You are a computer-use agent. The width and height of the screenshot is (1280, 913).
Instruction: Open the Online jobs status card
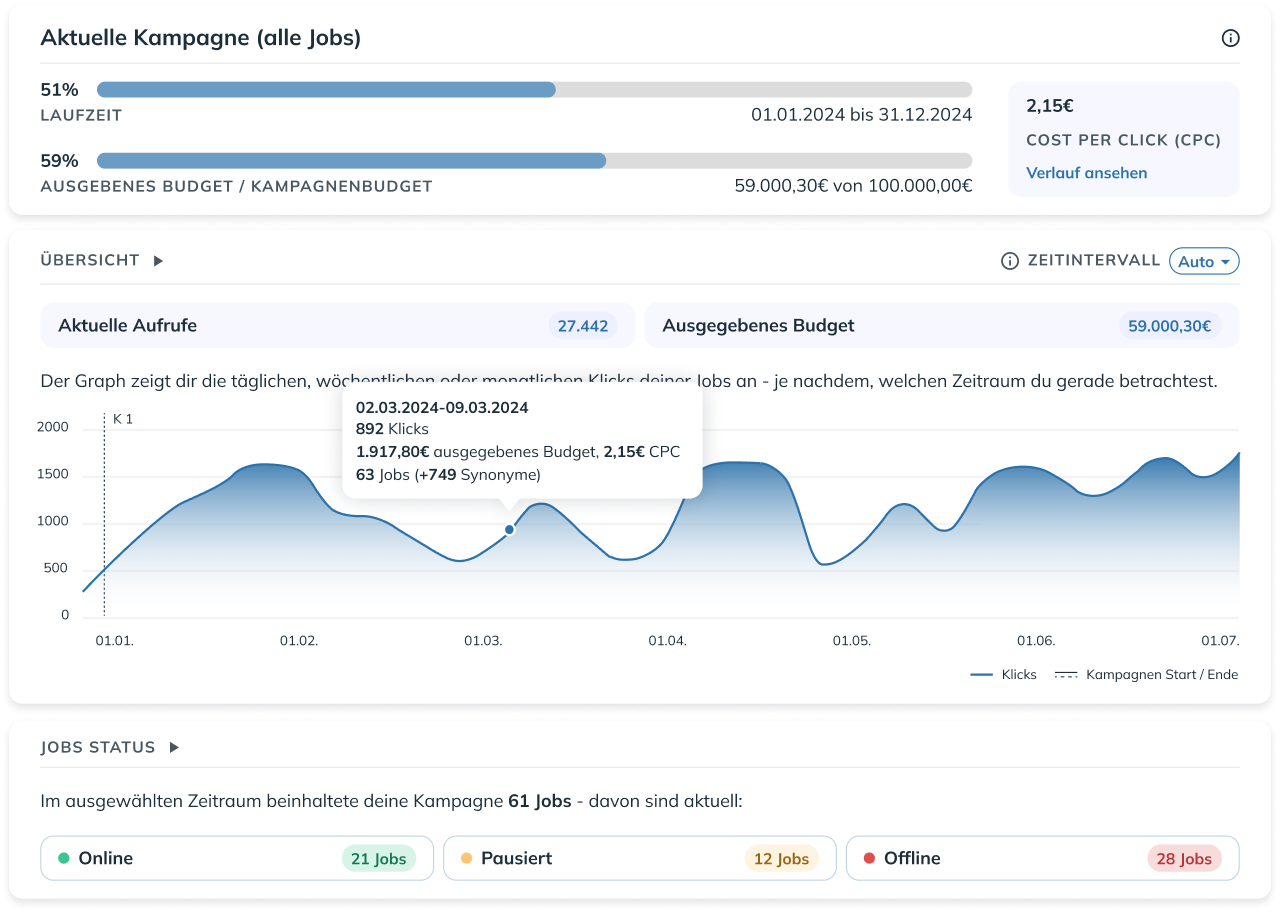click(x=237, y=858)
